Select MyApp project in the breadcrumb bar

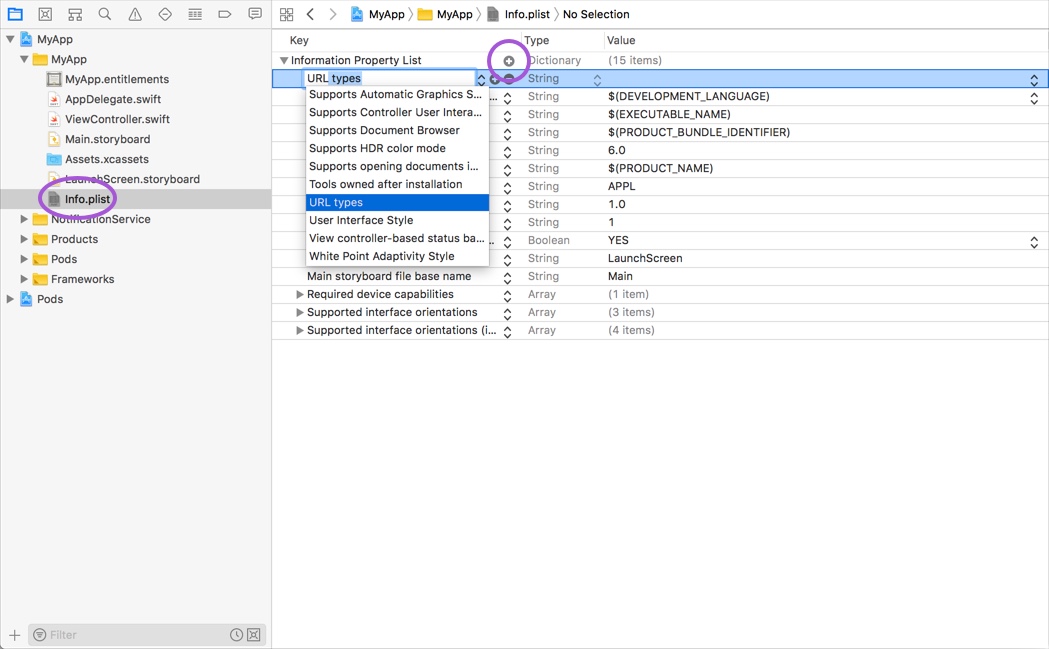click(378, 14)
